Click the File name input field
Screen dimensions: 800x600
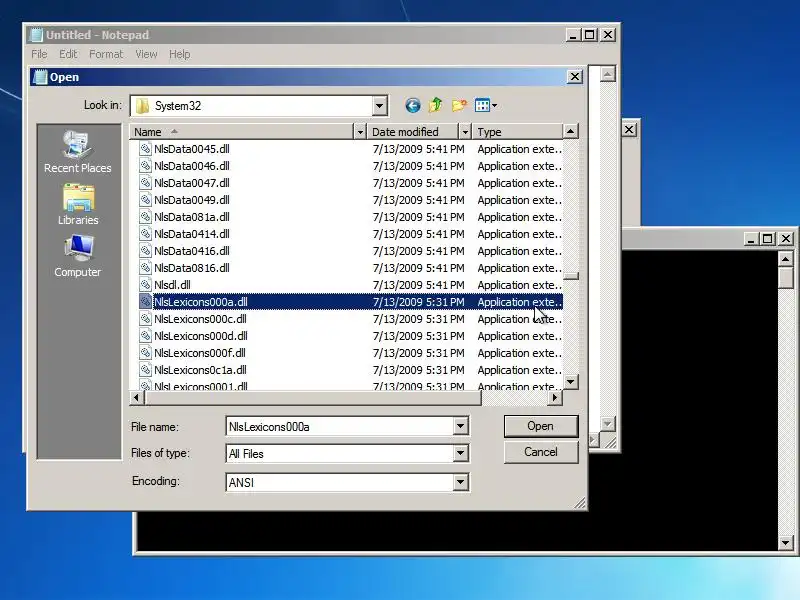[x=340, y=427]
